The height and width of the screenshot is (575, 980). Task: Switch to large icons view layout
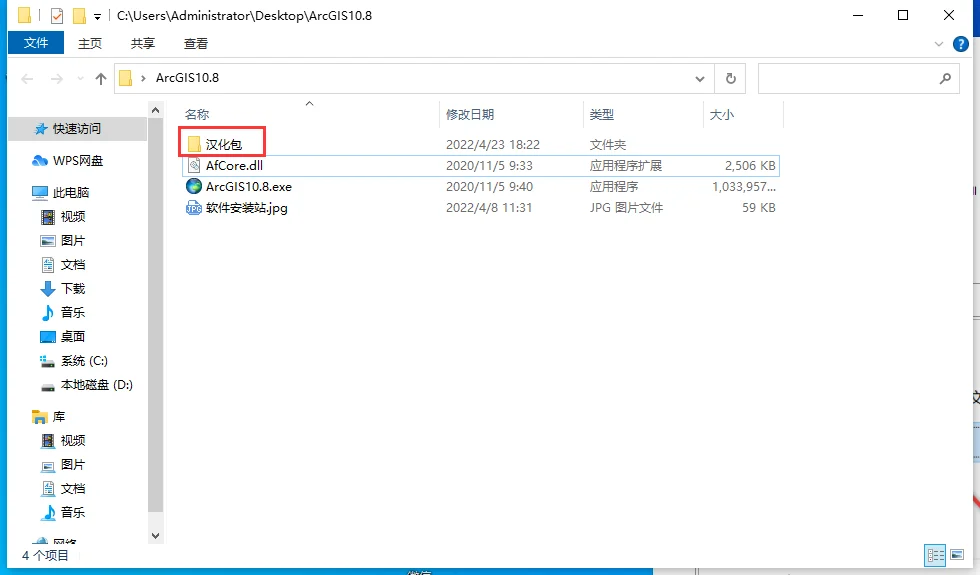(957, 555)
